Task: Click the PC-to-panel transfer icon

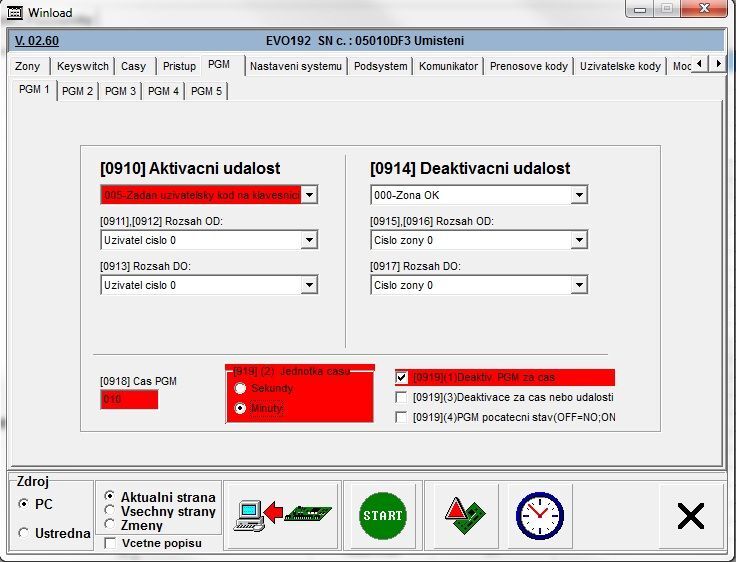Action: click(281, 515)
